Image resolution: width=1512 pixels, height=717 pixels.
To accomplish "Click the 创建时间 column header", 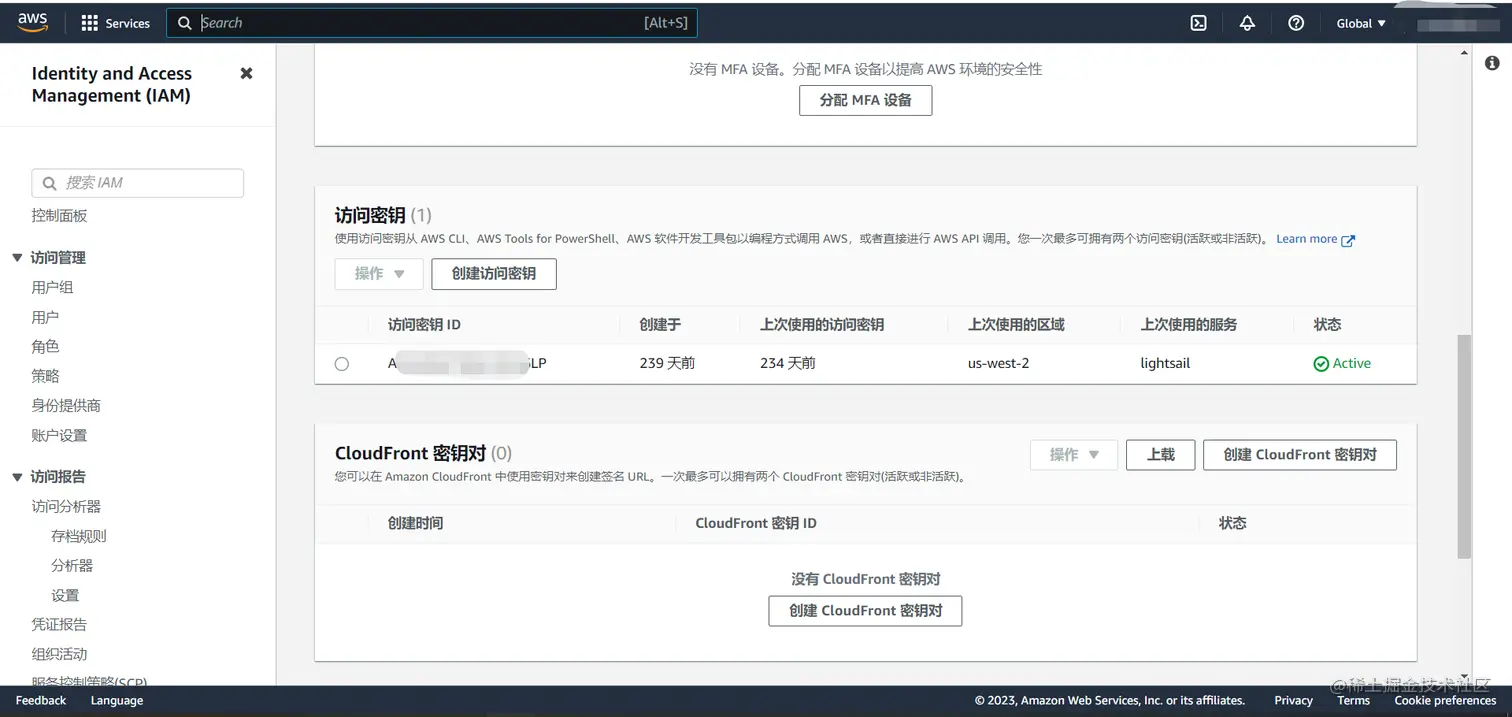I will [x=415, y=524].
